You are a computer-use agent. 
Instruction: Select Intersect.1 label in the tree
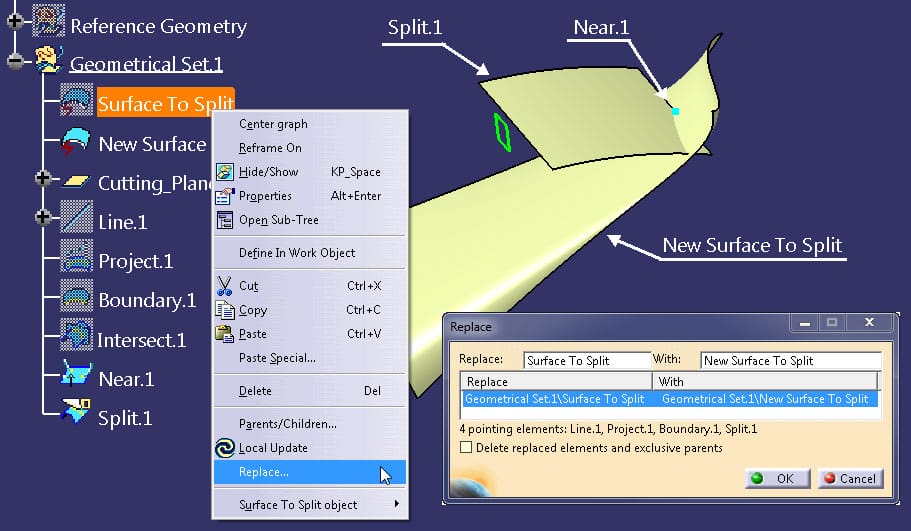click(141, 340)
